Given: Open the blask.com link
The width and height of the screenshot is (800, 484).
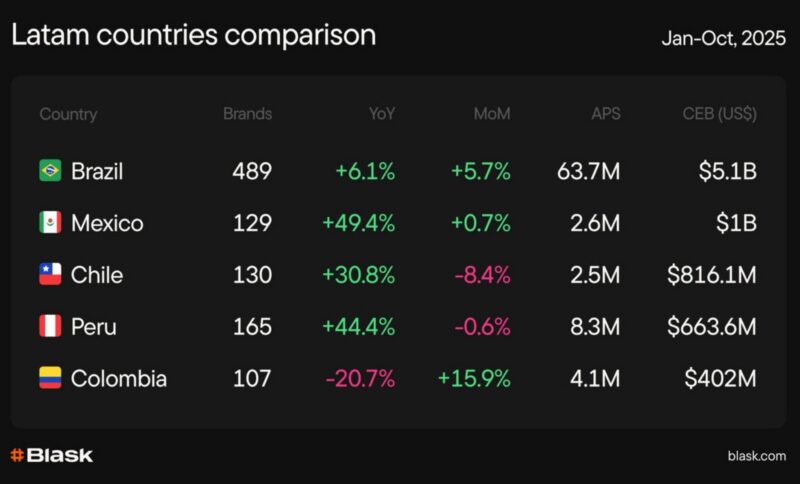Looking at the screenshot, I should click(x=757, y=456).
